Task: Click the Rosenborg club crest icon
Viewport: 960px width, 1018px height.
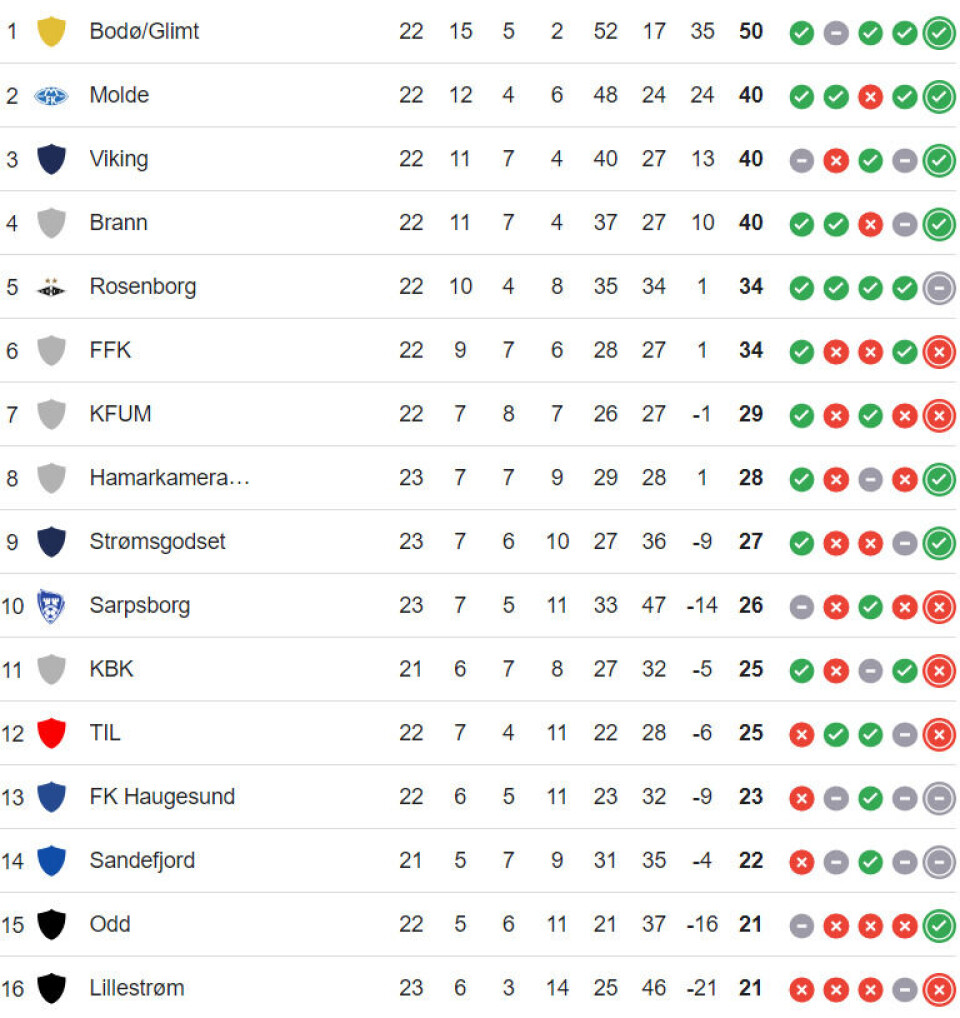Action: coord(51,287)
